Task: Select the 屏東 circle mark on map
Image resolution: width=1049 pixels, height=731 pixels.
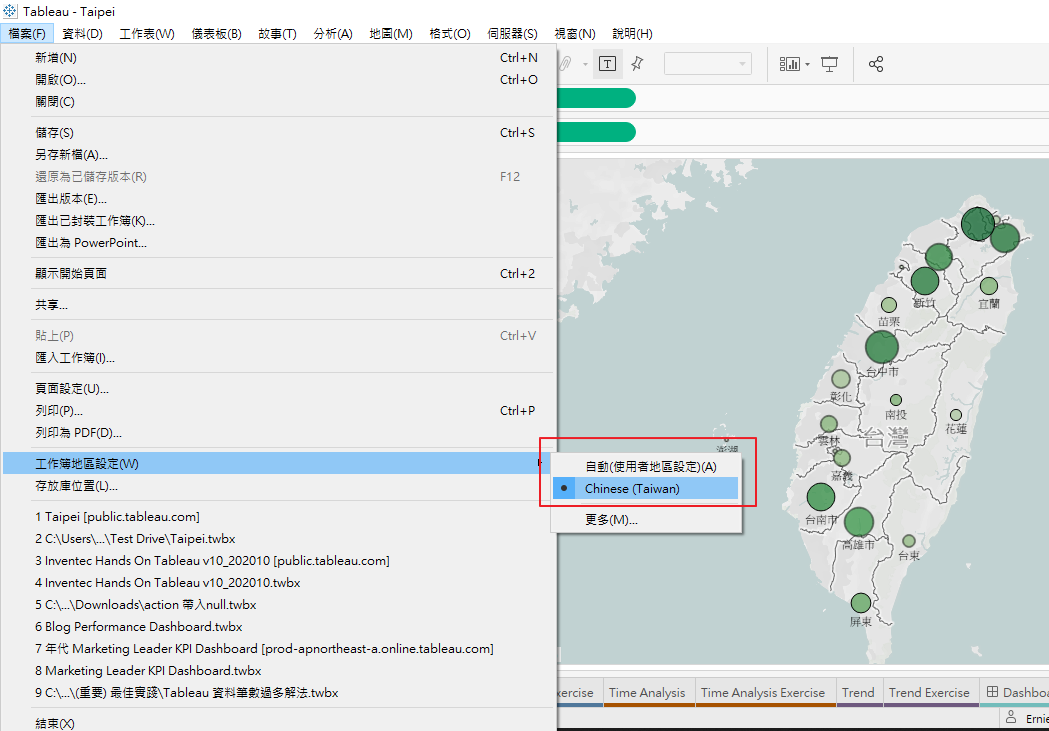Action: (x=860, y=603)
